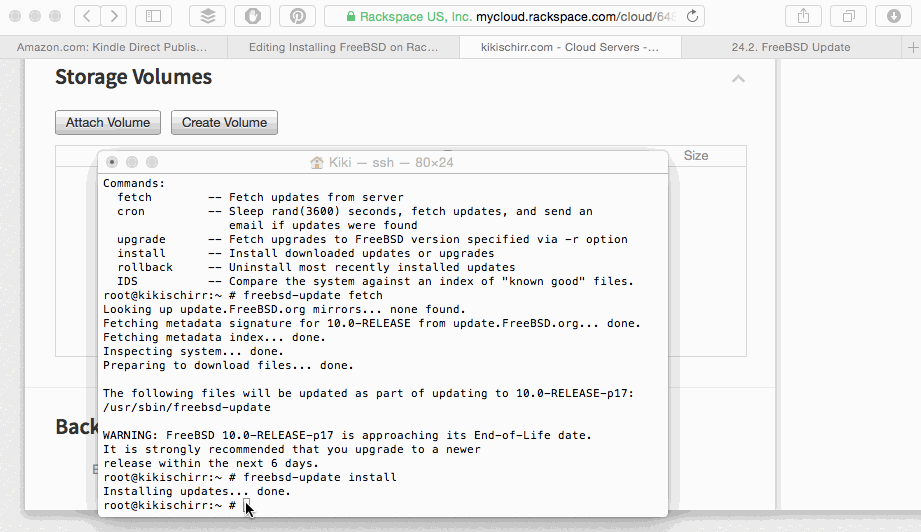Click the Size column header

pyautogui.click(x=695, y=156)
